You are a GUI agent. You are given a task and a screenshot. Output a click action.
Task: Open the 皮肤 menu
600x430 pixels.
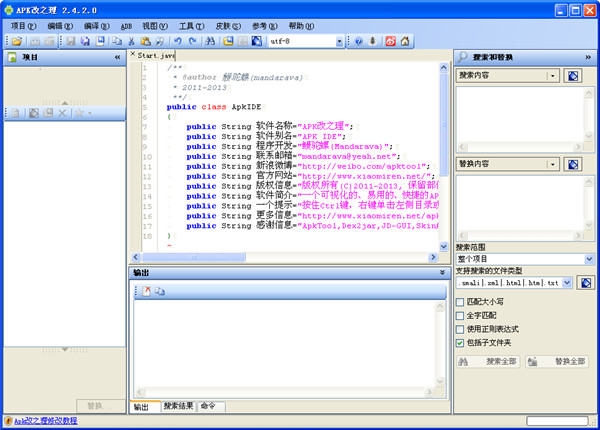[228, 26]
